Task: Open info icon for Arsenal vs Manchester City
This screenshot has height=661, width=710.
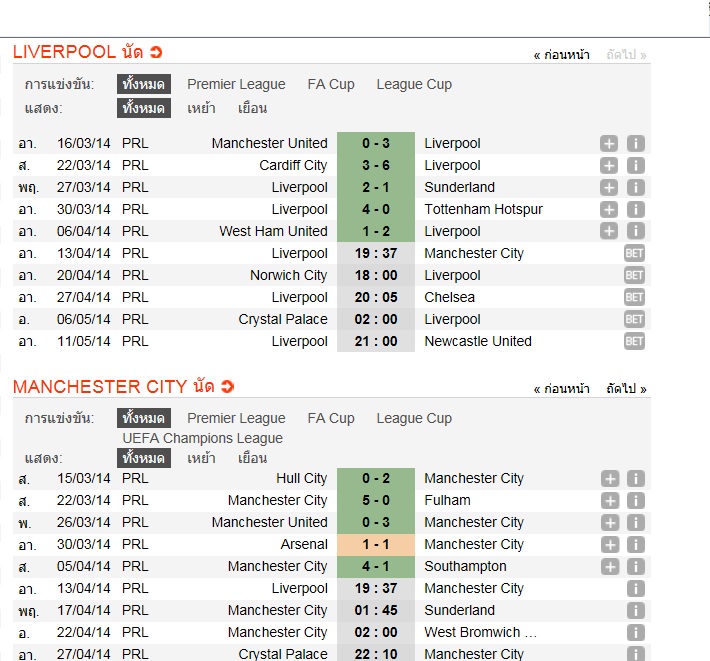Action: click(635, 544)
